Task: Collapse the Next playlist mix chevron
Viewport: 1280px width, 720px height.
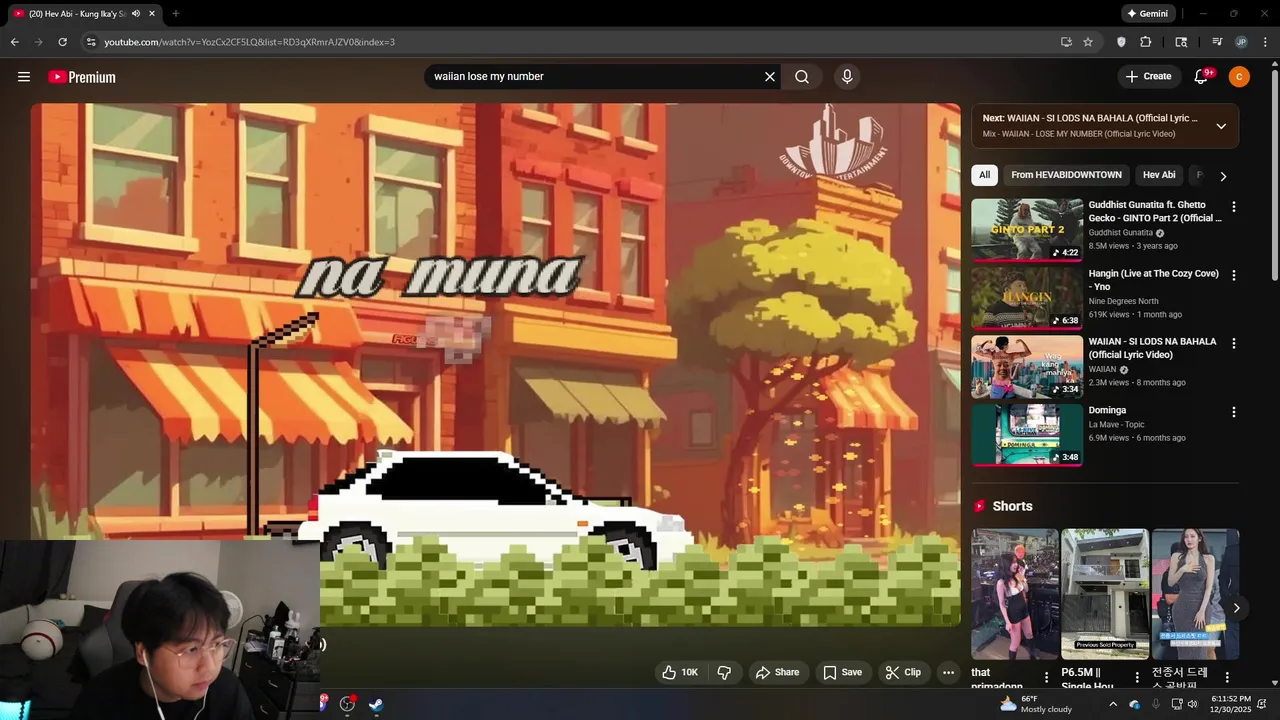Action: tap(1221, 126)
